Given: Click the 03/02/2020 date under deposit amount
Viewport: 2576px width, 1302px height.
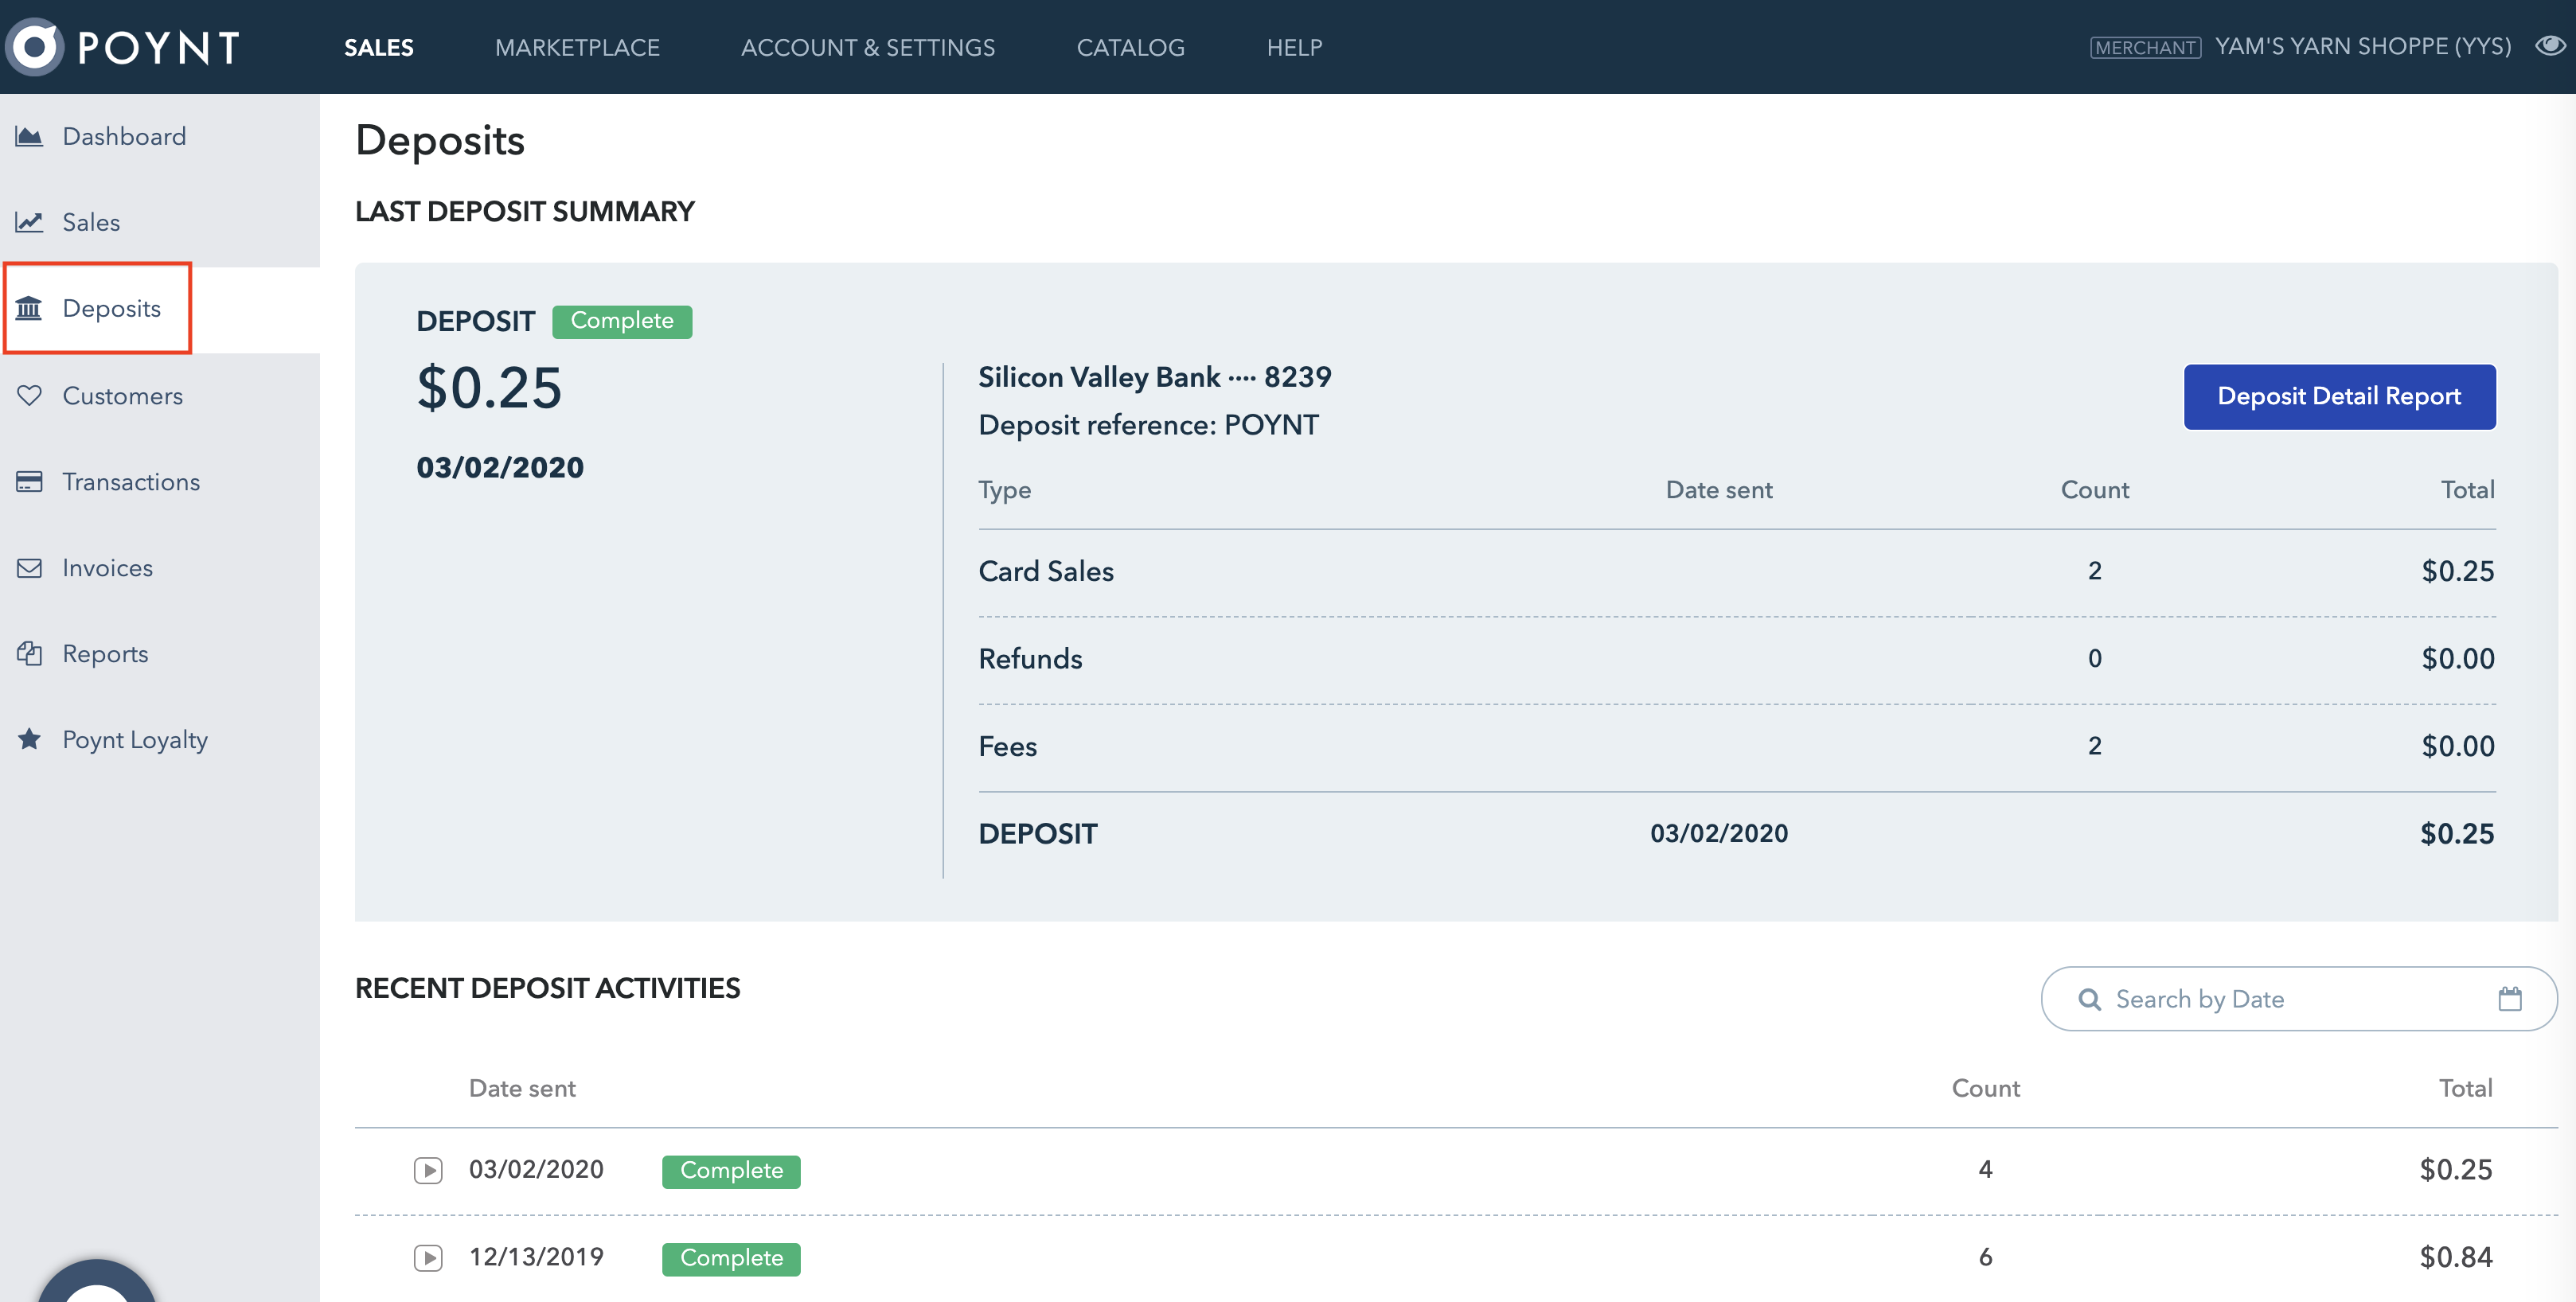Looking at the screenshot, I should coord(500,467).
